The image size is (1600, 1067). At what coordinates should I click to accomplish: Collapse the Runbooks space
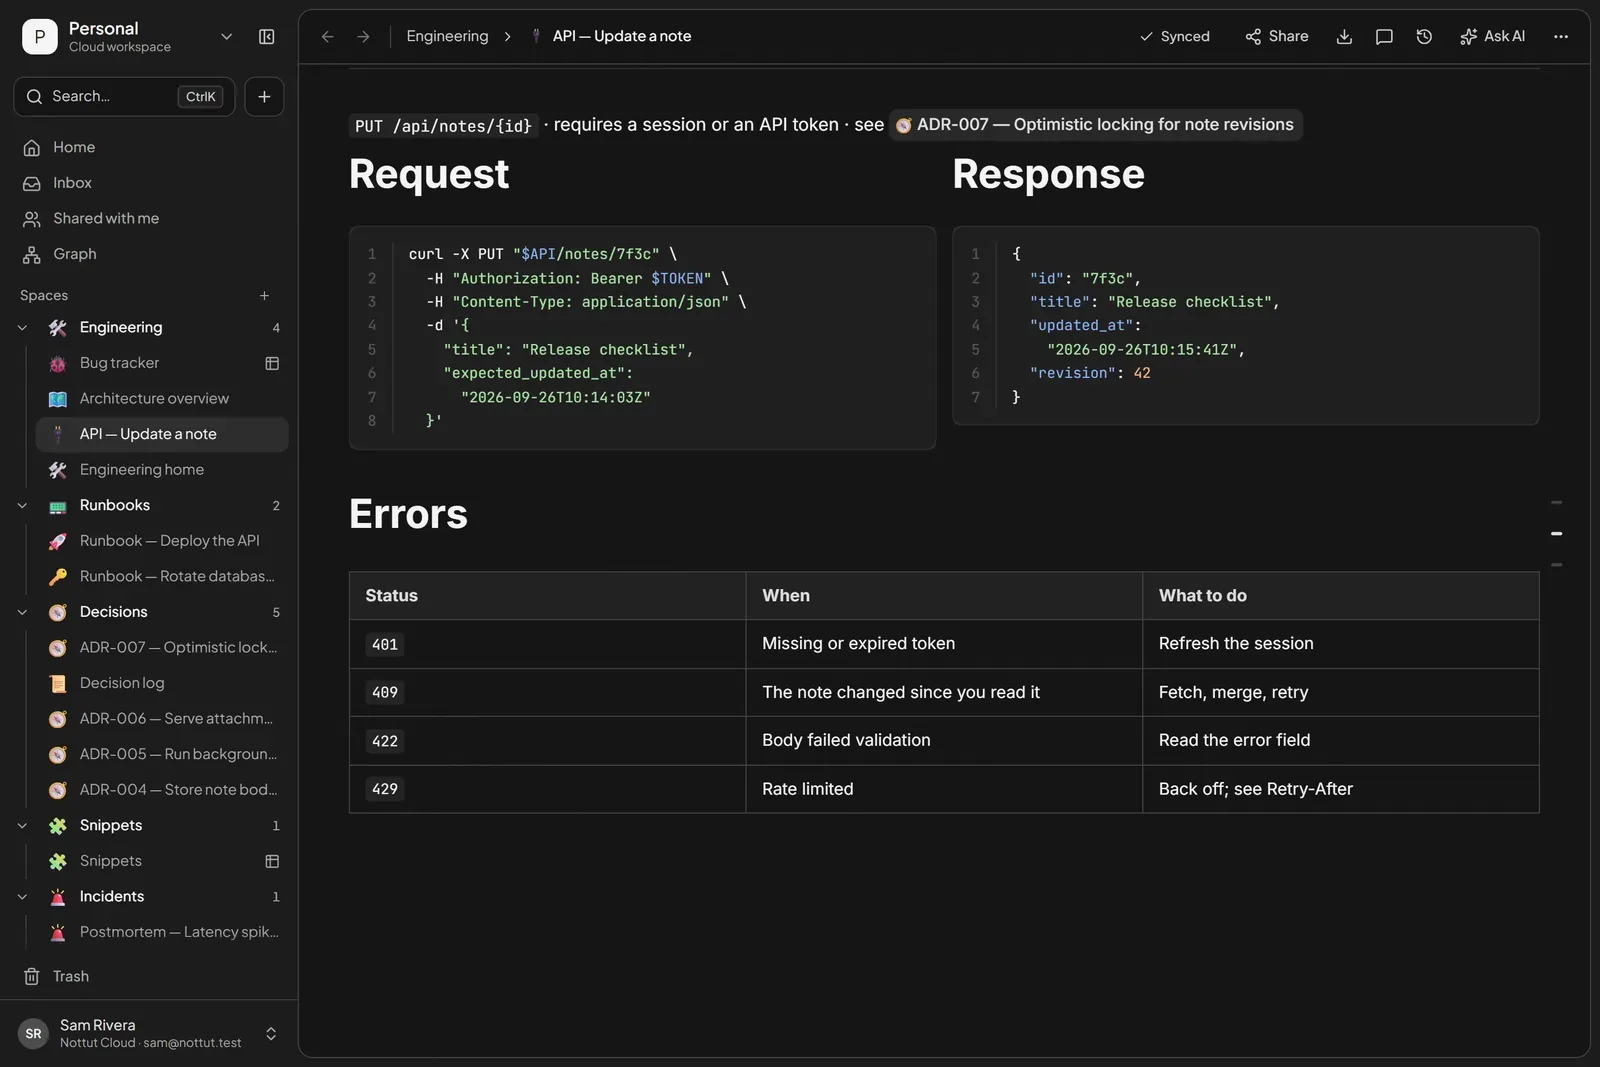point(22,506)
